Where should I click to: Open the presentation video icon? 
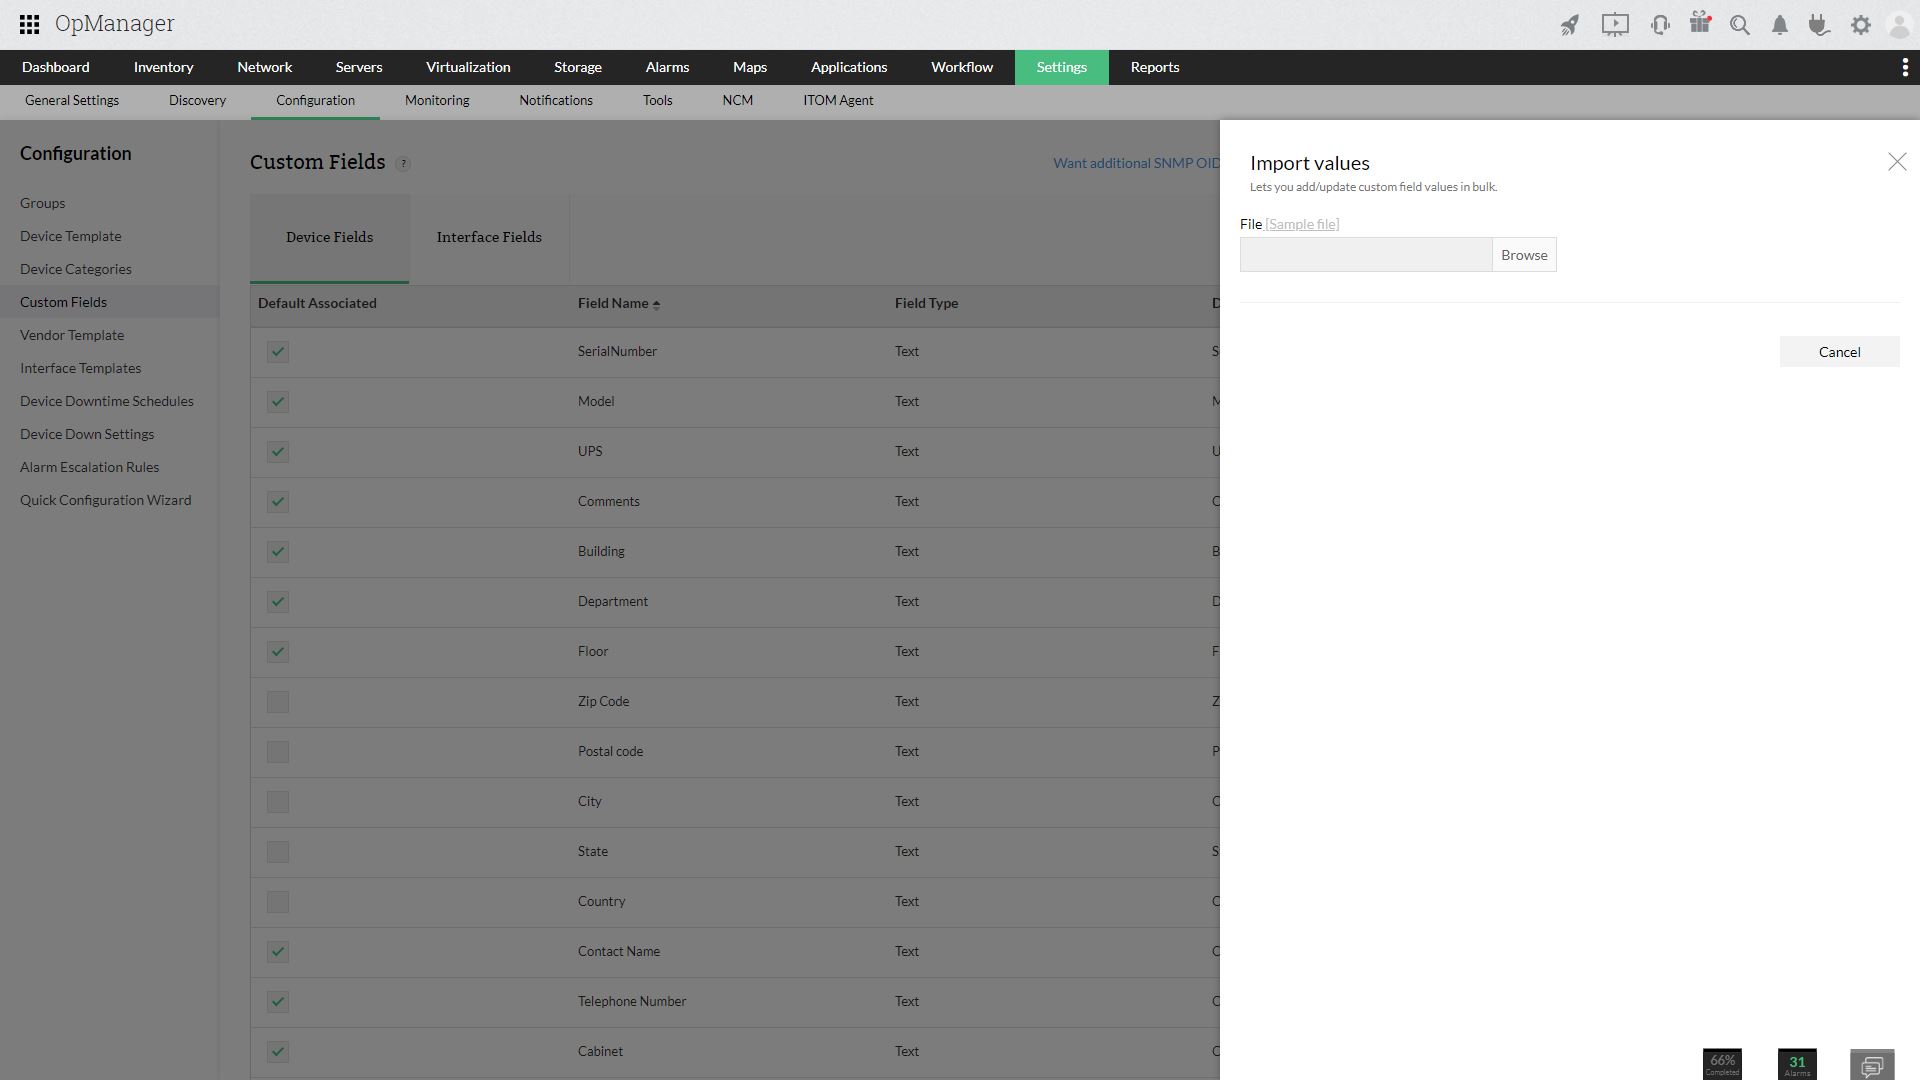click(x=1614, y=25)
